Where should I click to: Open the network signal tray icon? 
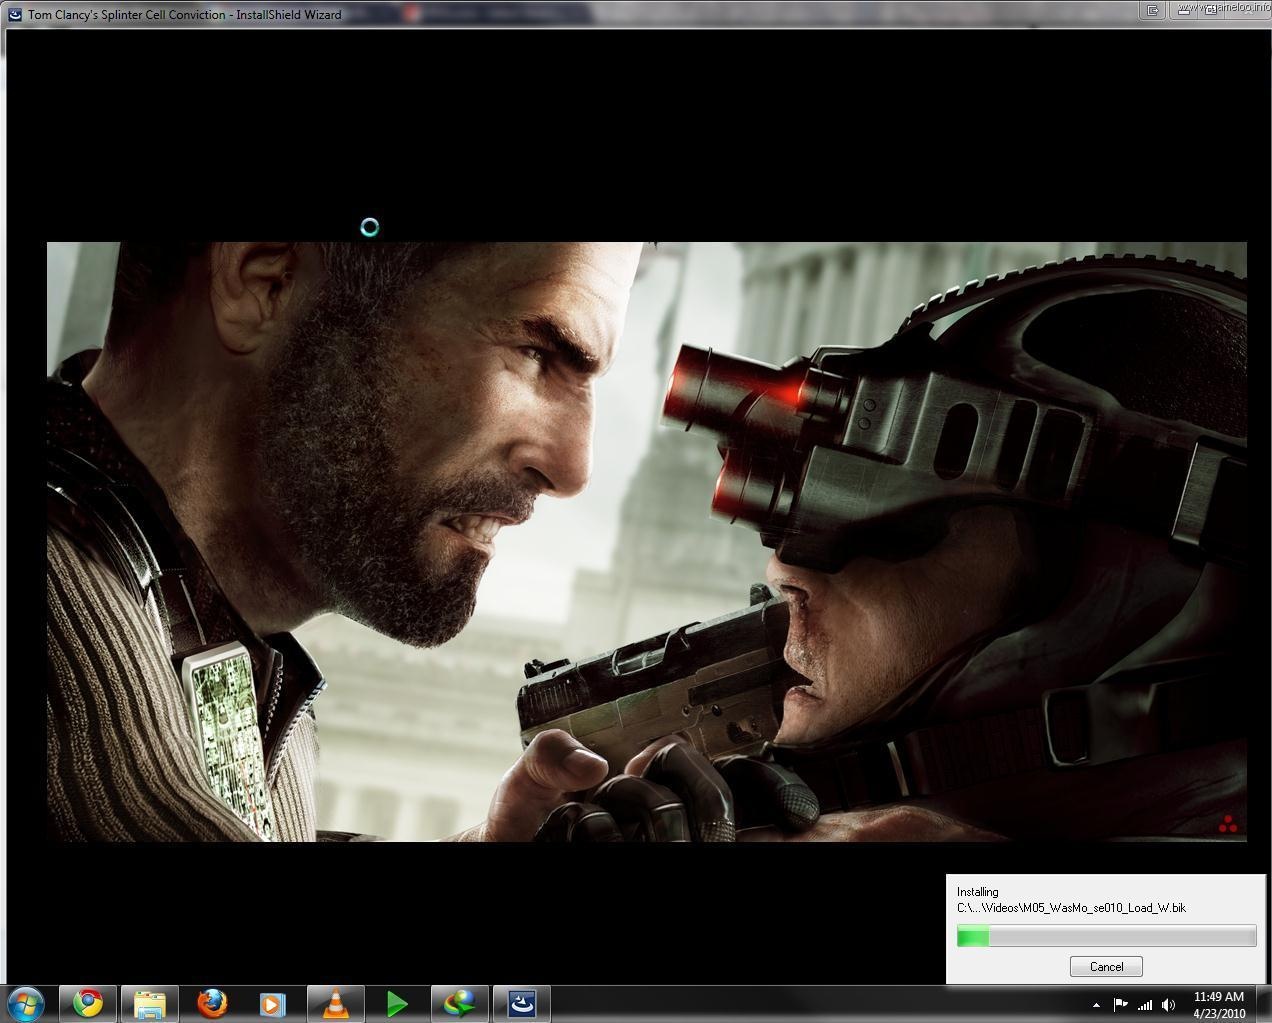1145,1005
